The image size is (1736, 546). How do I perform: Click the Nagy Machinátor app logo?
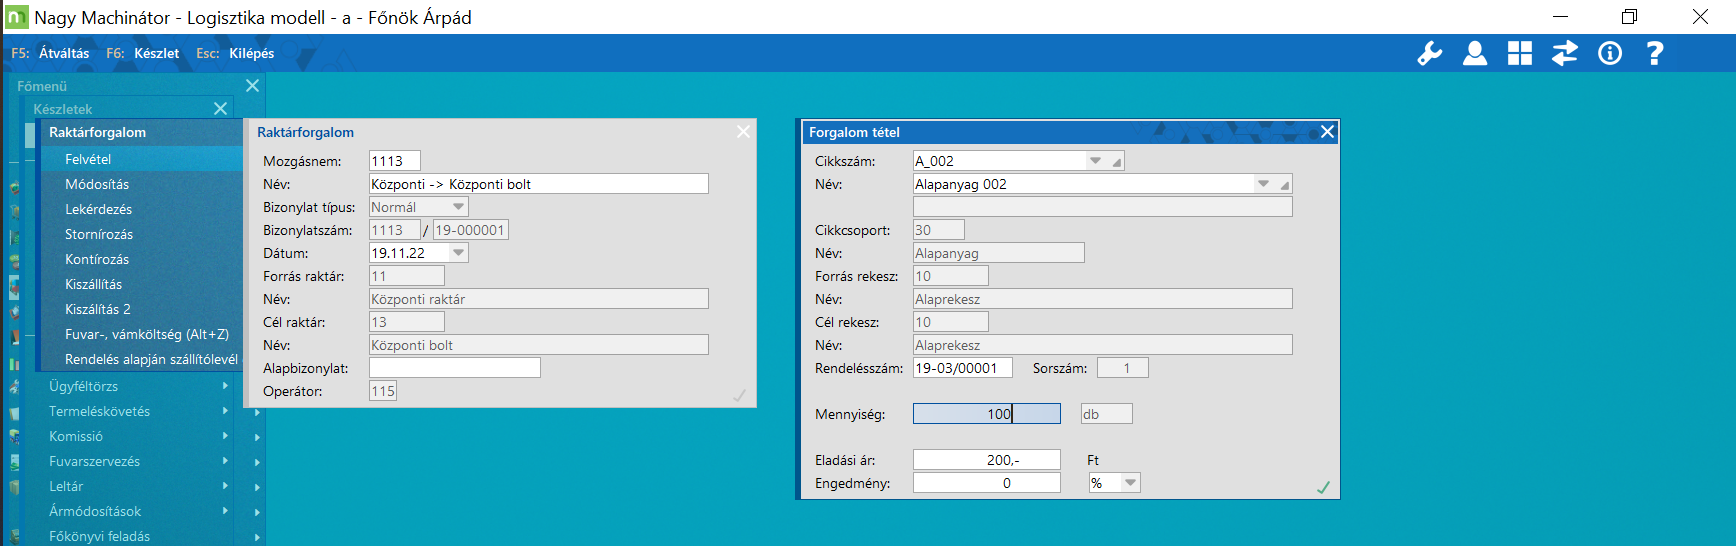17,17
